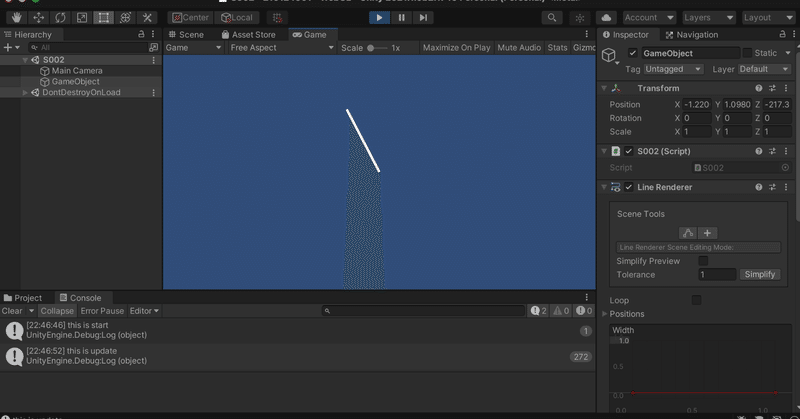Open Collaborate services sun icon
Viewport: 800px width, 419px height.
(x=580, y=18)
